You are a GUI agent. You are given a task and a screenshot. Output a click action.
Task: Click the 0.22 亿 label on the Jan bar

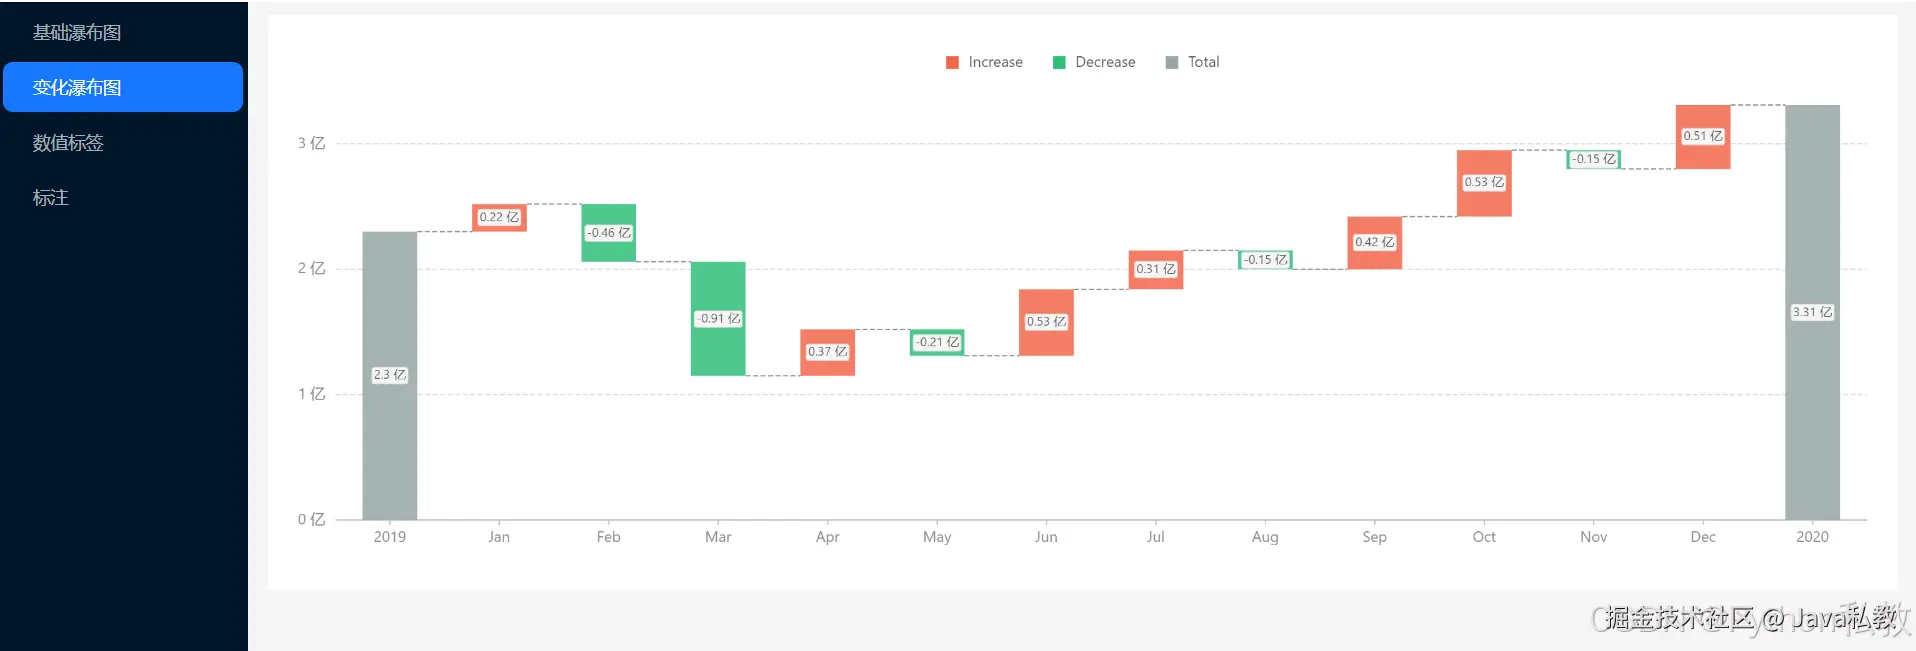(x=499, y=217)
